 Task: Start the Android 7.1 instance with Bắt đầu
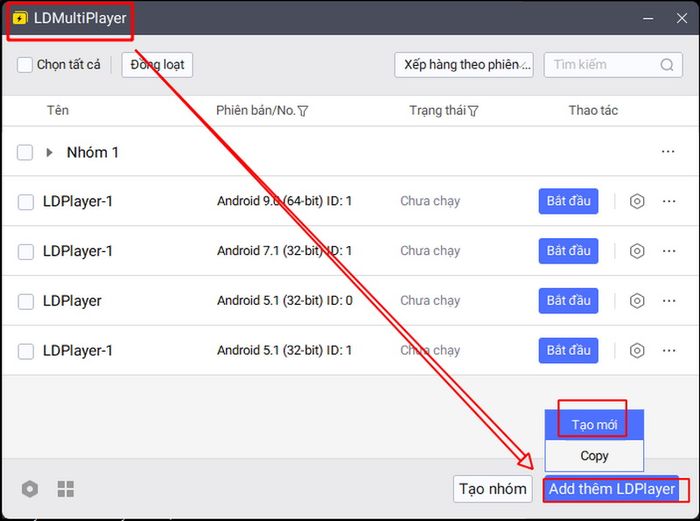568,251
